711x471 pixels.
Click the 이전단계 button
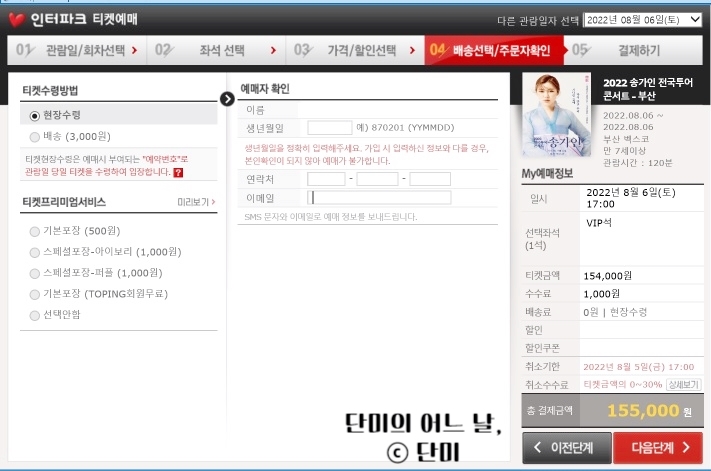(x=567, y=448)
